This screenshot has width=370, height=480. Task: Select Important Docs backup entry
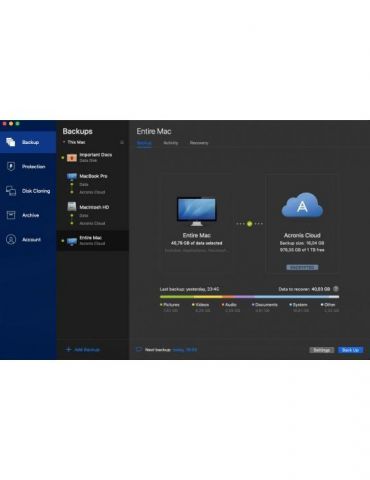pyautogui.click(x=93, y=158)
